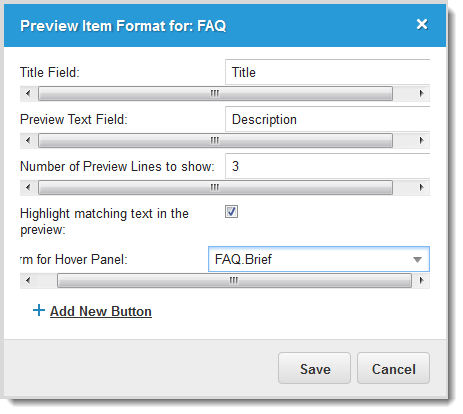Cancel the preview format changes
This screenshot has height=414, width=463.
tap(393, 368)
